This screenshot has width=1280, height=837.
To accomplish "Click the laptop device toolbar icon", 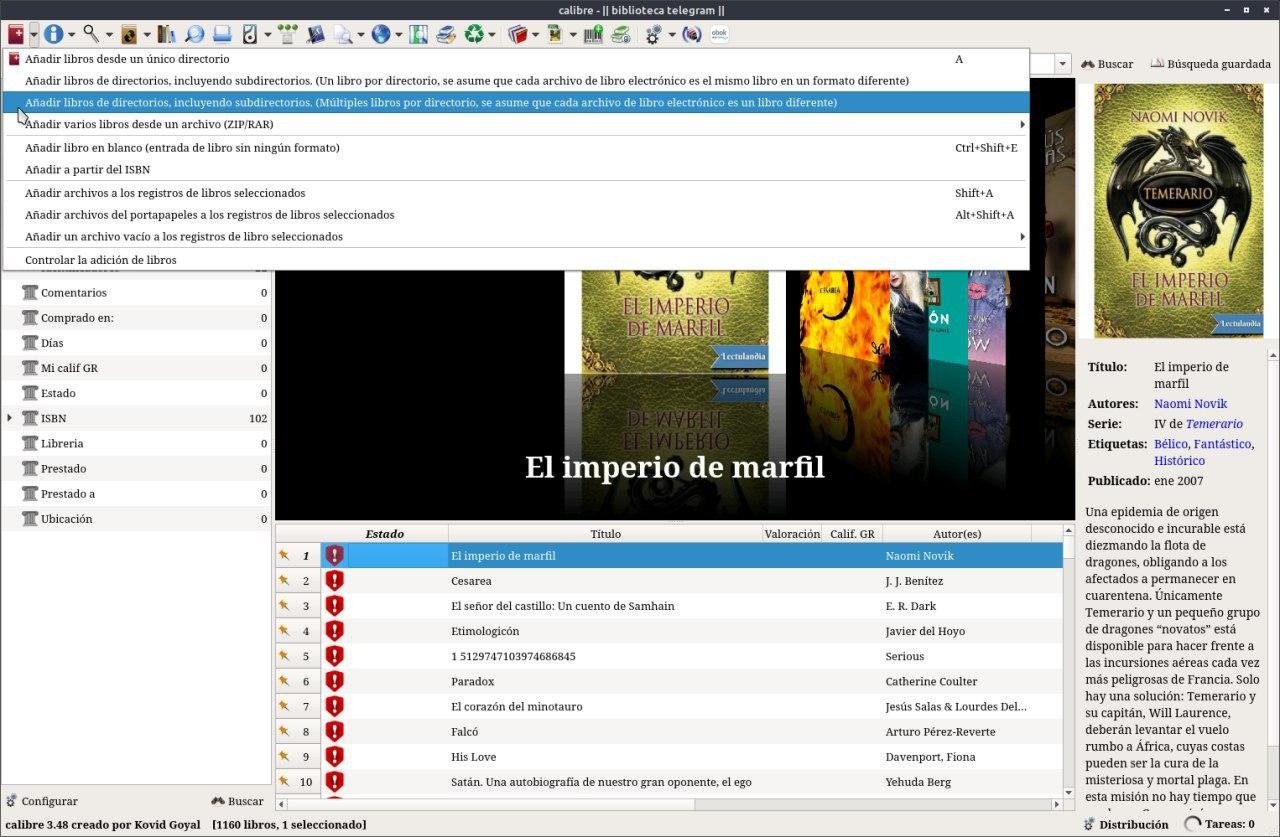I will pyautogui.click(x=222, y=35).
